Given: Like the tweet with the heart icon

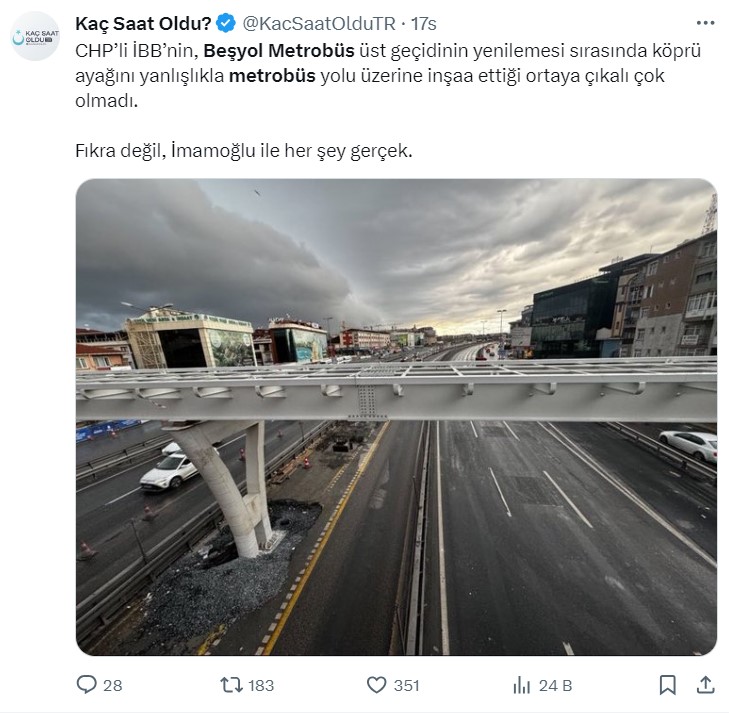Looking at the screenshot, I should pos(377,685).
